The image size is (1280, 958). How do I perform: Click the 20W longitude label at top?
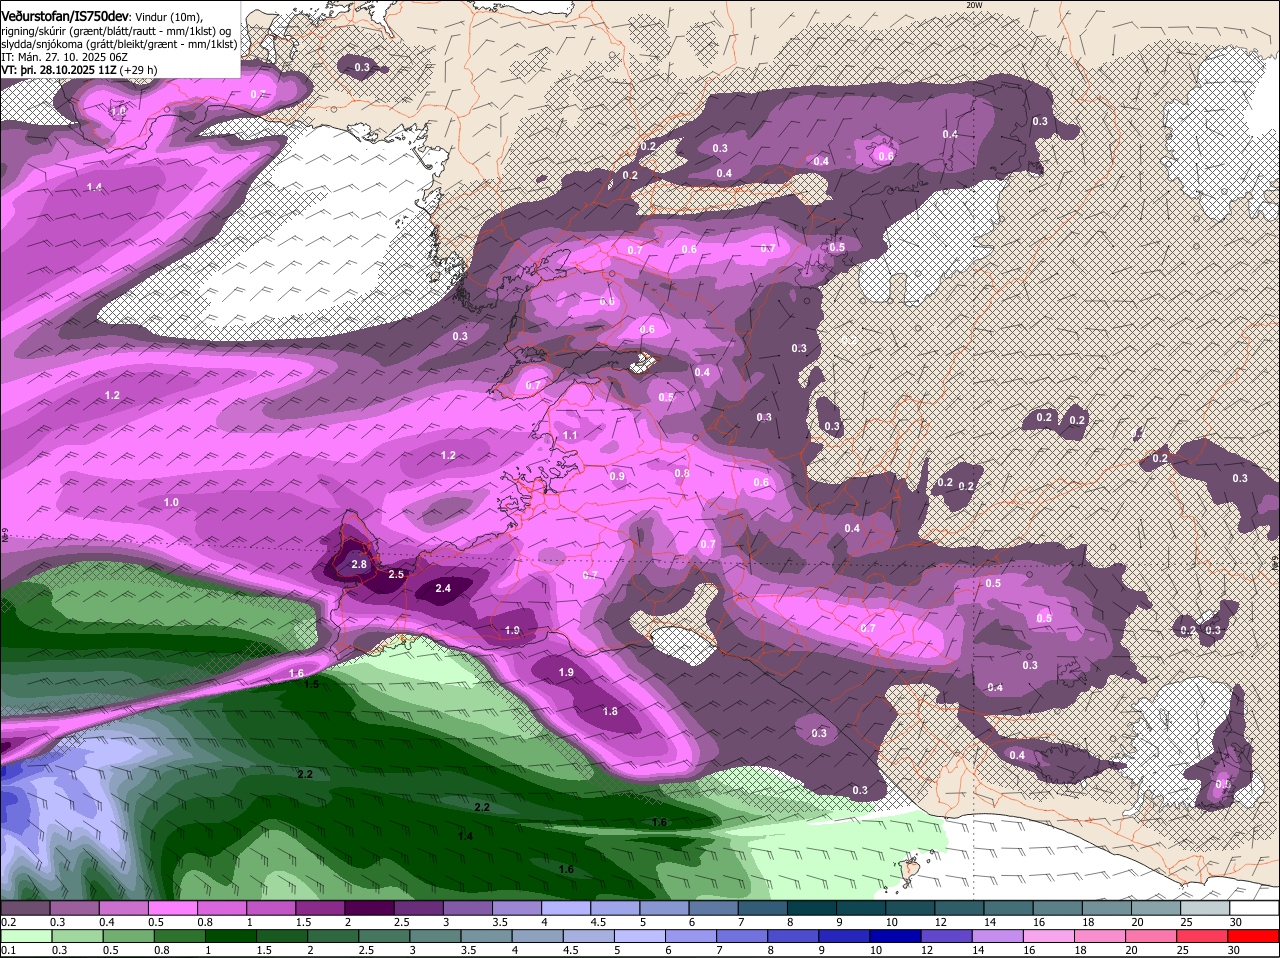tap(974, 5)
